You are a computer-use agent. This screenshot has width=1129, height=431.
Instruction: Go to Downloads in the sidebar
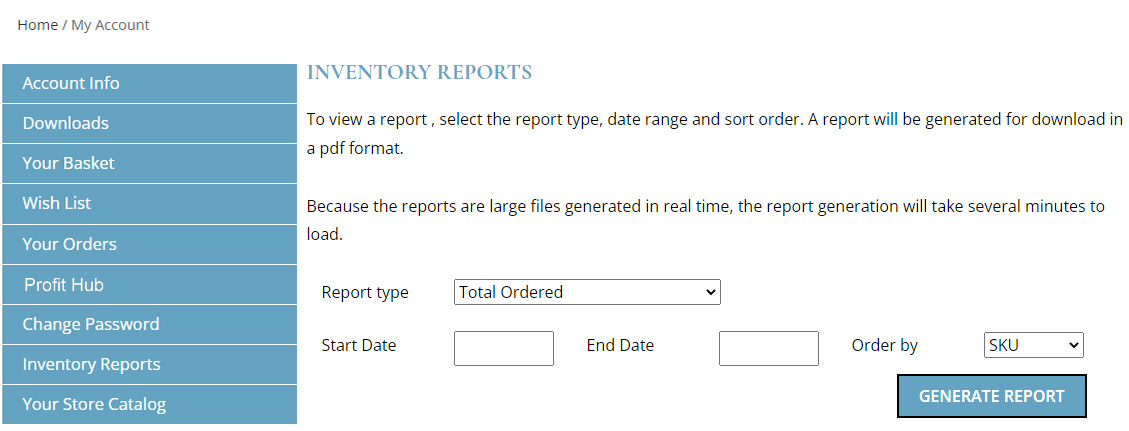coord(150,123)
